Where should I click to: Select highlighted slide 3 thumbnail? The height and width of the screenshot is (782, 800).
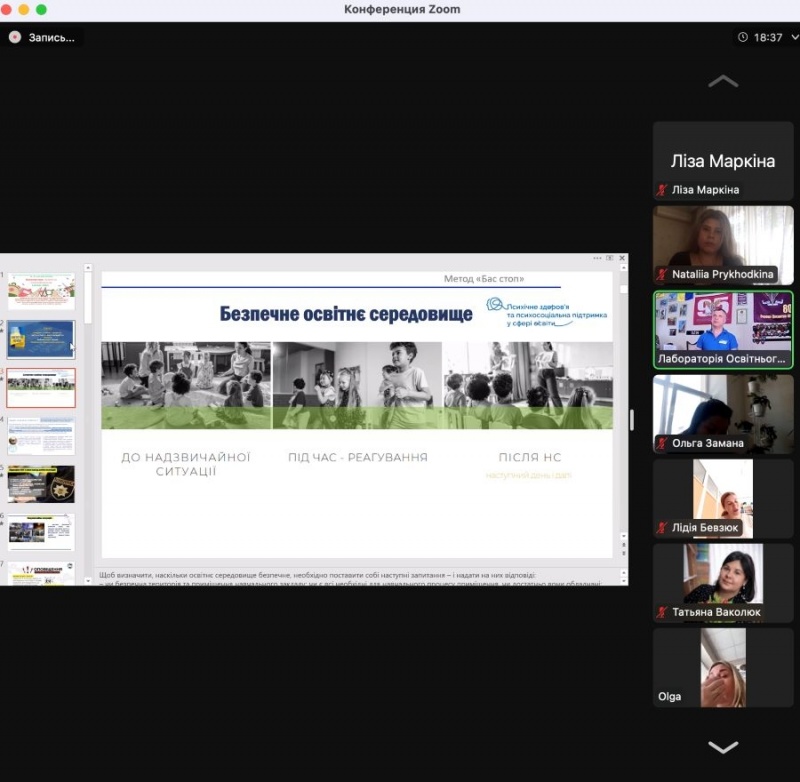(41, 388)
